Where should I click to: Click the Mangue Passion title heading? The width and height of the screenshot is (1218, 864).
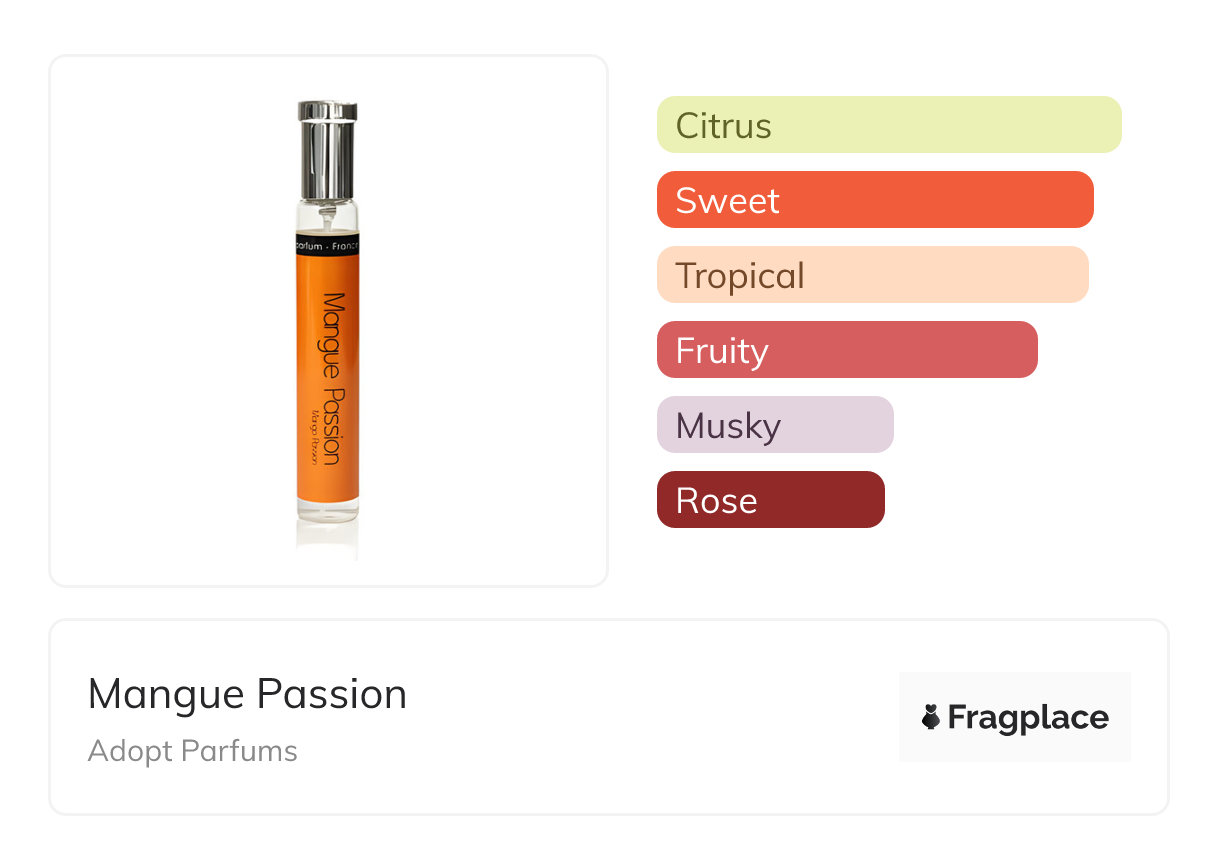coord(247,694)
